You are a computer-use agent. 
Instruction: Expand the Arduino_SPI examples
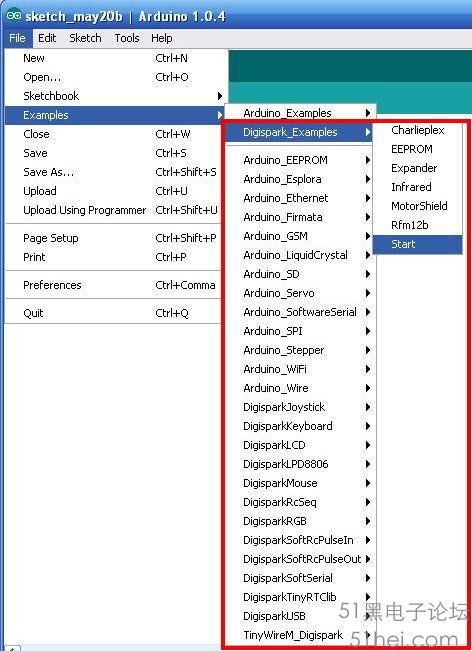(x=300, y=331)
